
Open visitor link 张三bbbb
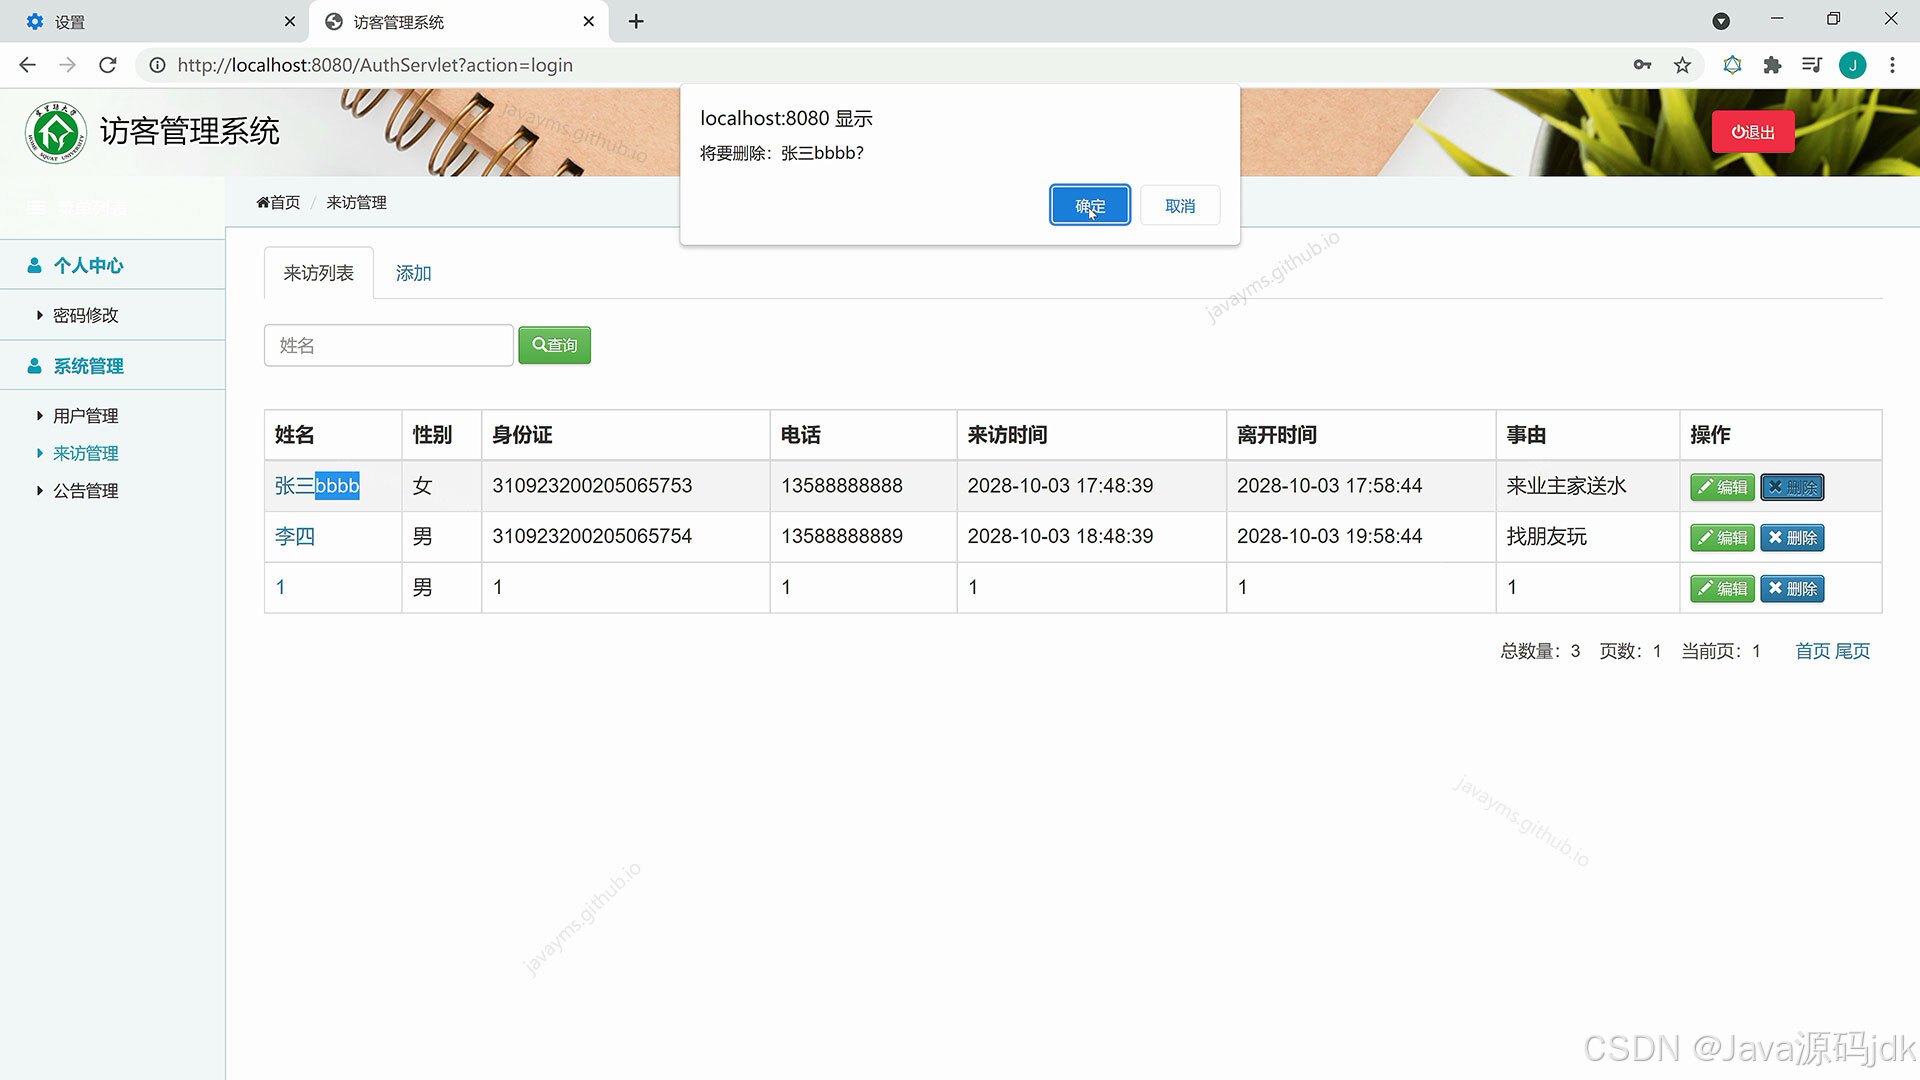click(x=317, y=486)
